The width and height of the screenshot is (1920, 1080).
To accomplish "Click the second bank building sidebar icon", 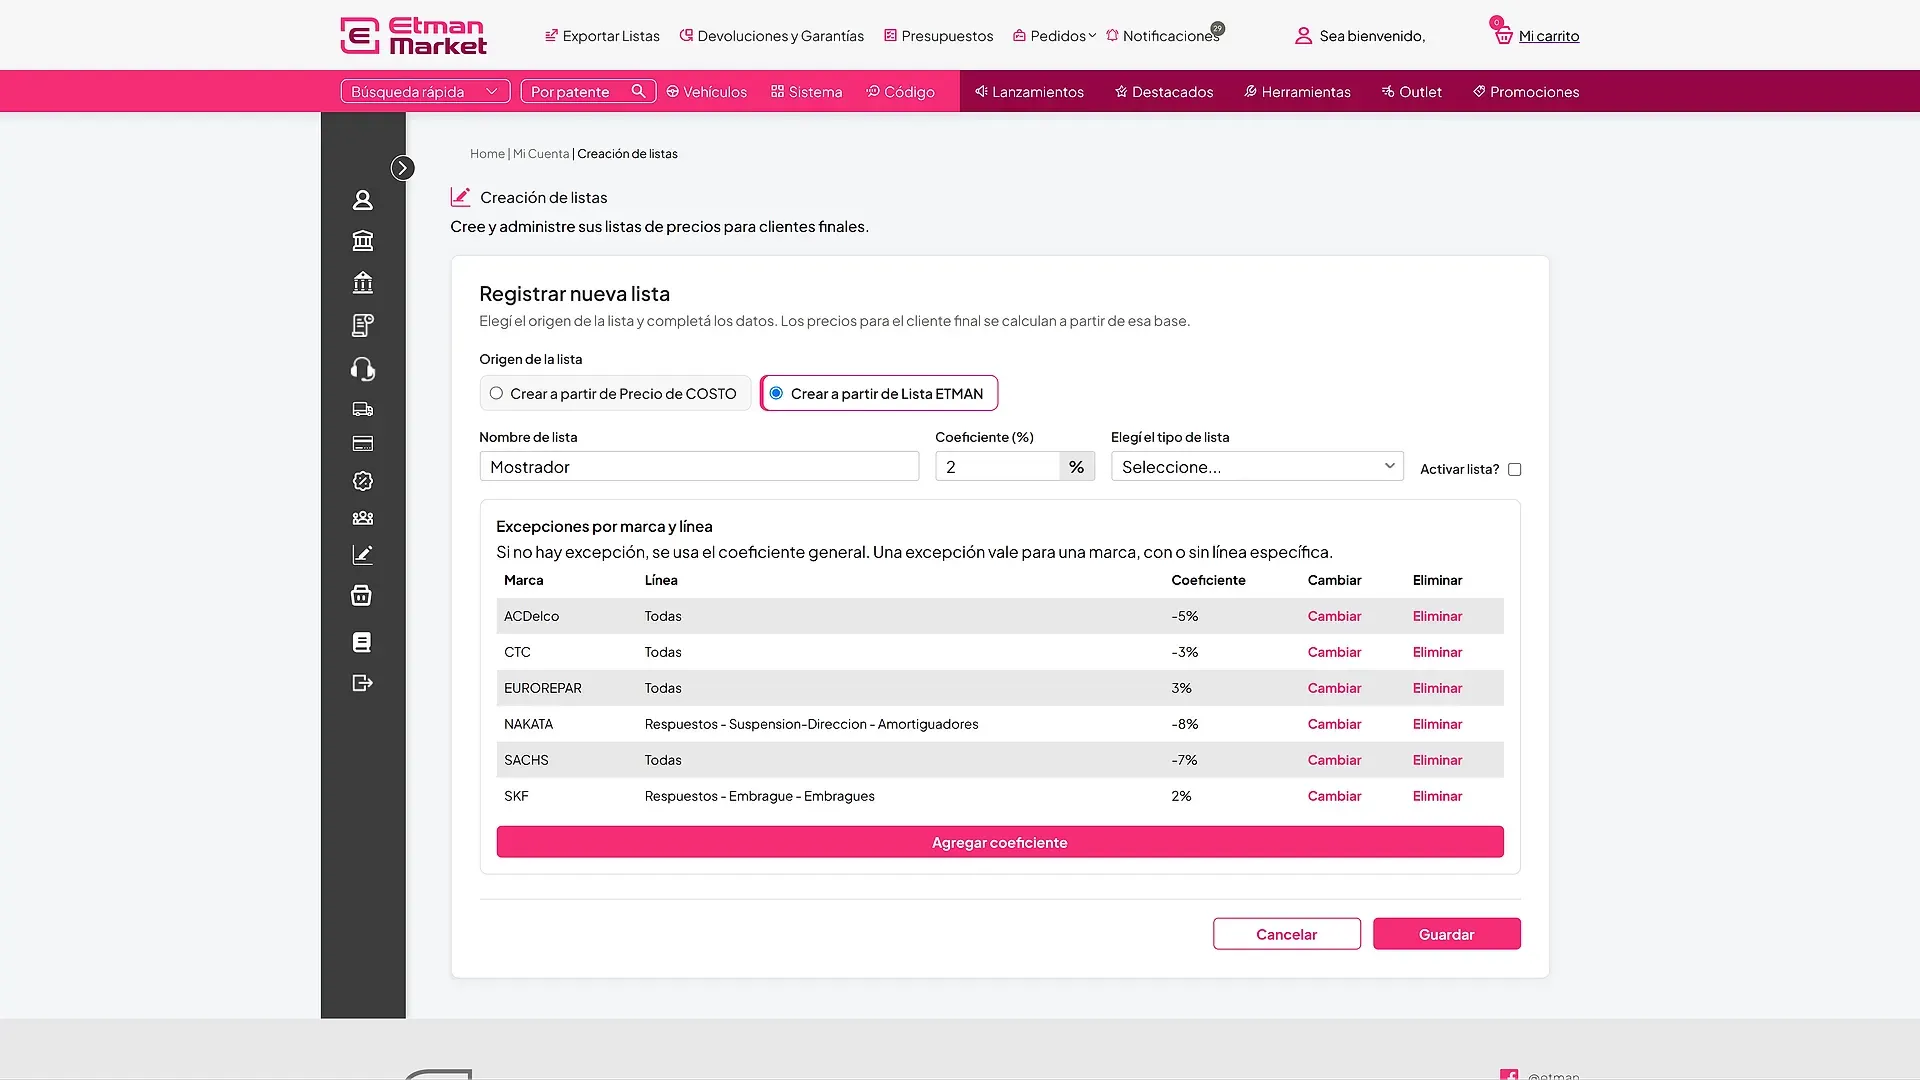I will coord(363,283).
